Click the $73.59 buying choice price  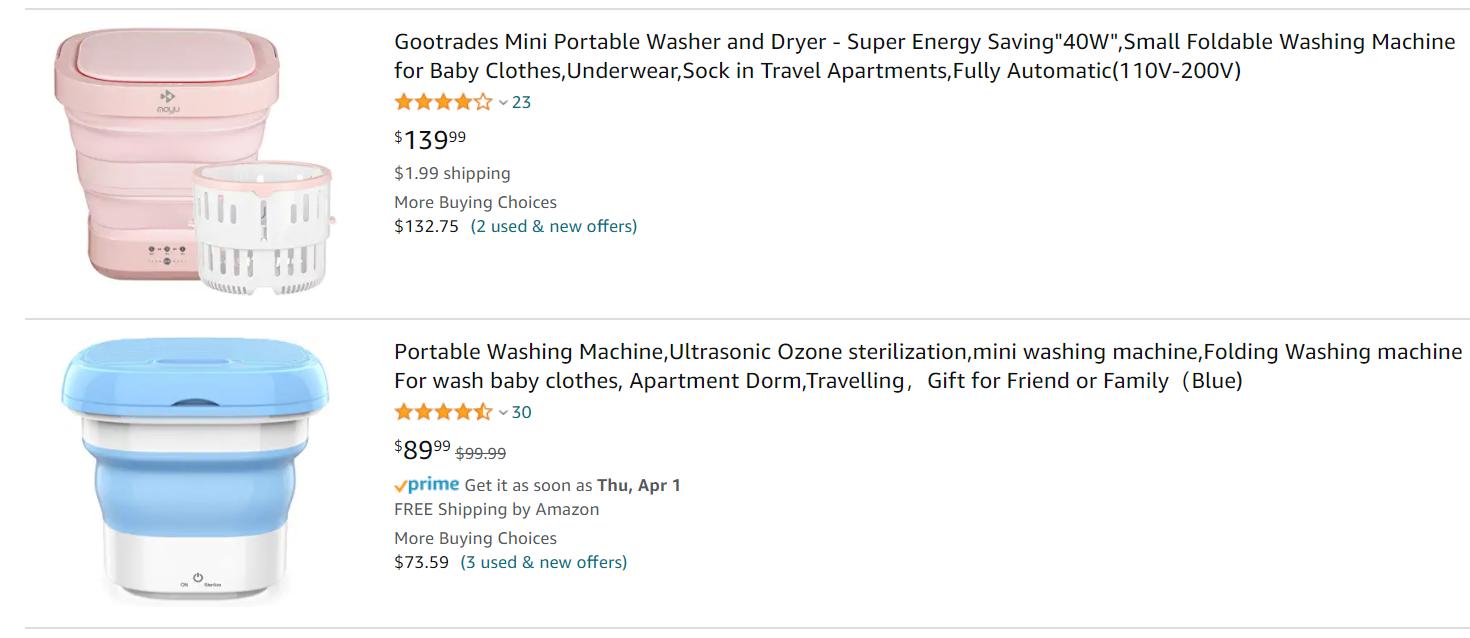click(422, 562)
